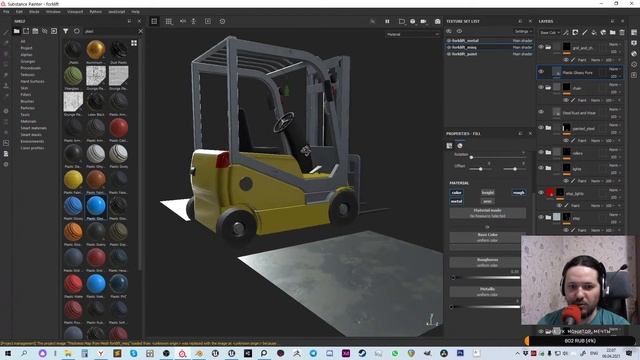Add a folder in the Layers panel
Viewport: 640px width, 360px height.
(x=613, y=32)
